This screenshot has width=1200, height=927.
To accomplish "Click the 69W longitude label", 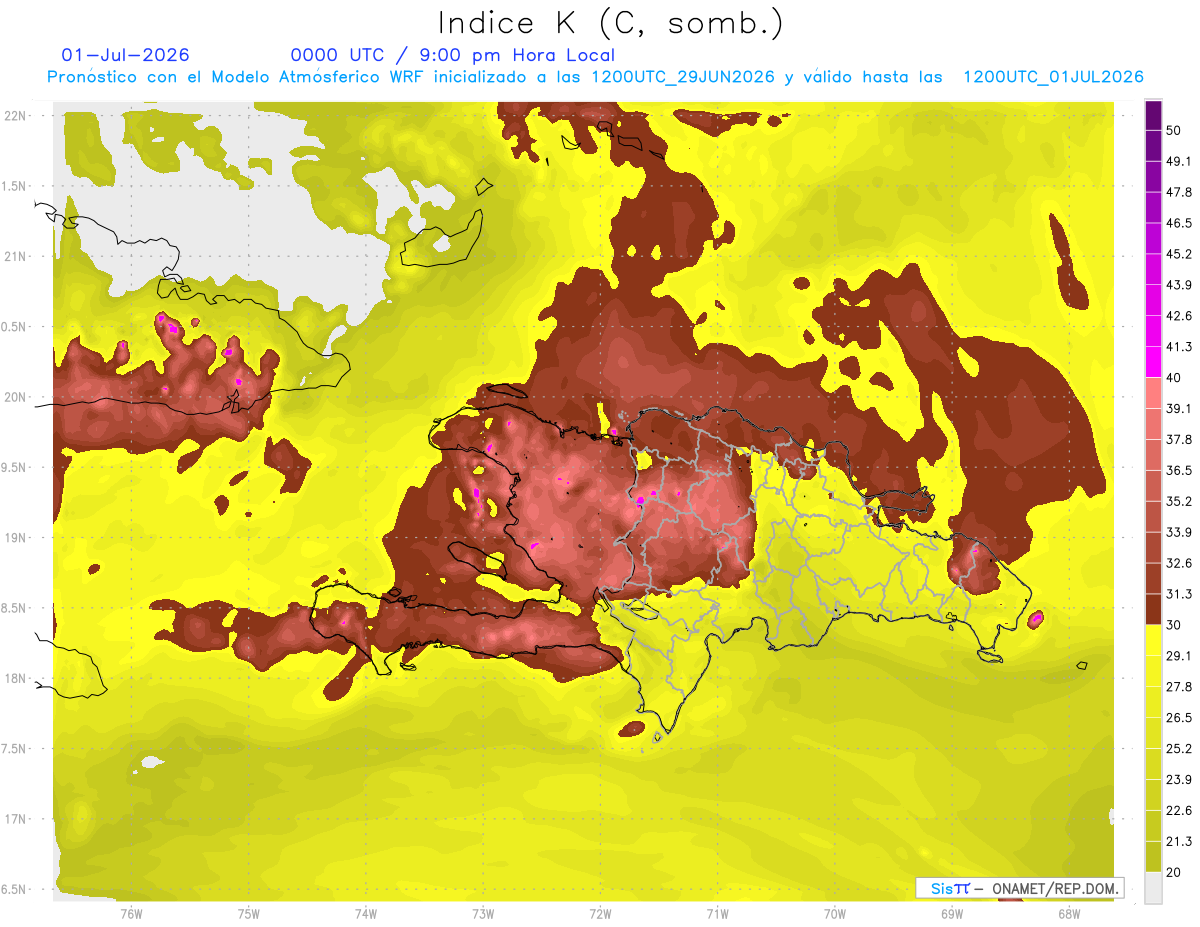I will (x=952, y=914).
